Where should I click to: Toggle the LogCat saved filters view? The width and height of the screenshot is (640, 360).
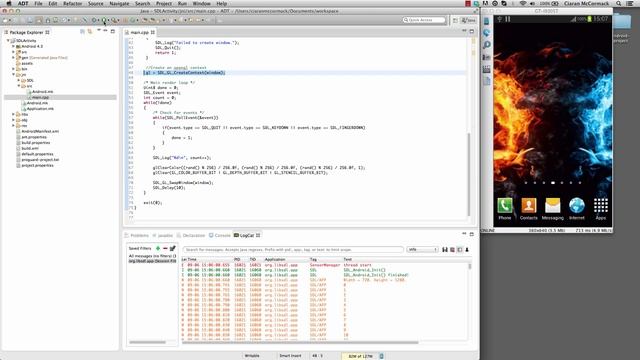click(460, 249)
